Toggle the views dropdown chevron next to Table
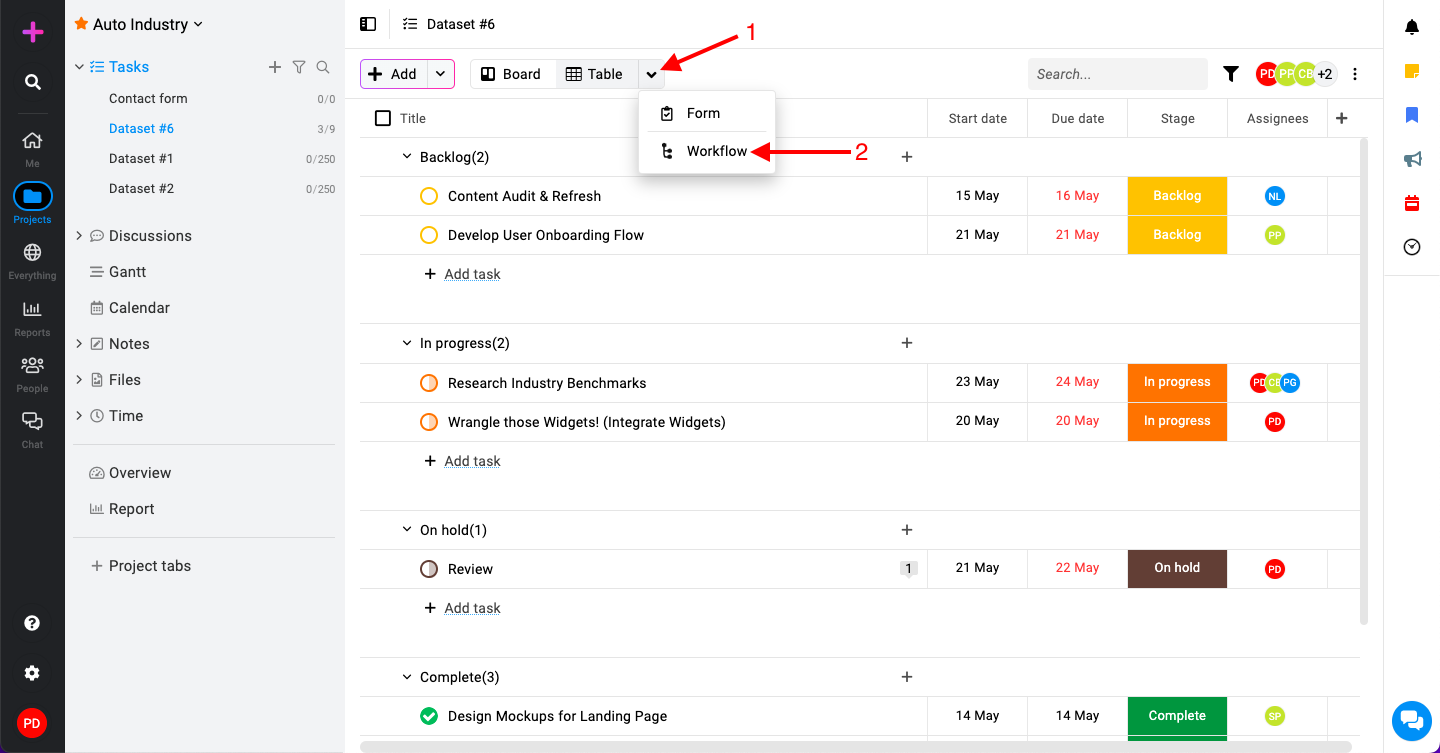This screenshot has width=1440, height=753. point(652,74)
